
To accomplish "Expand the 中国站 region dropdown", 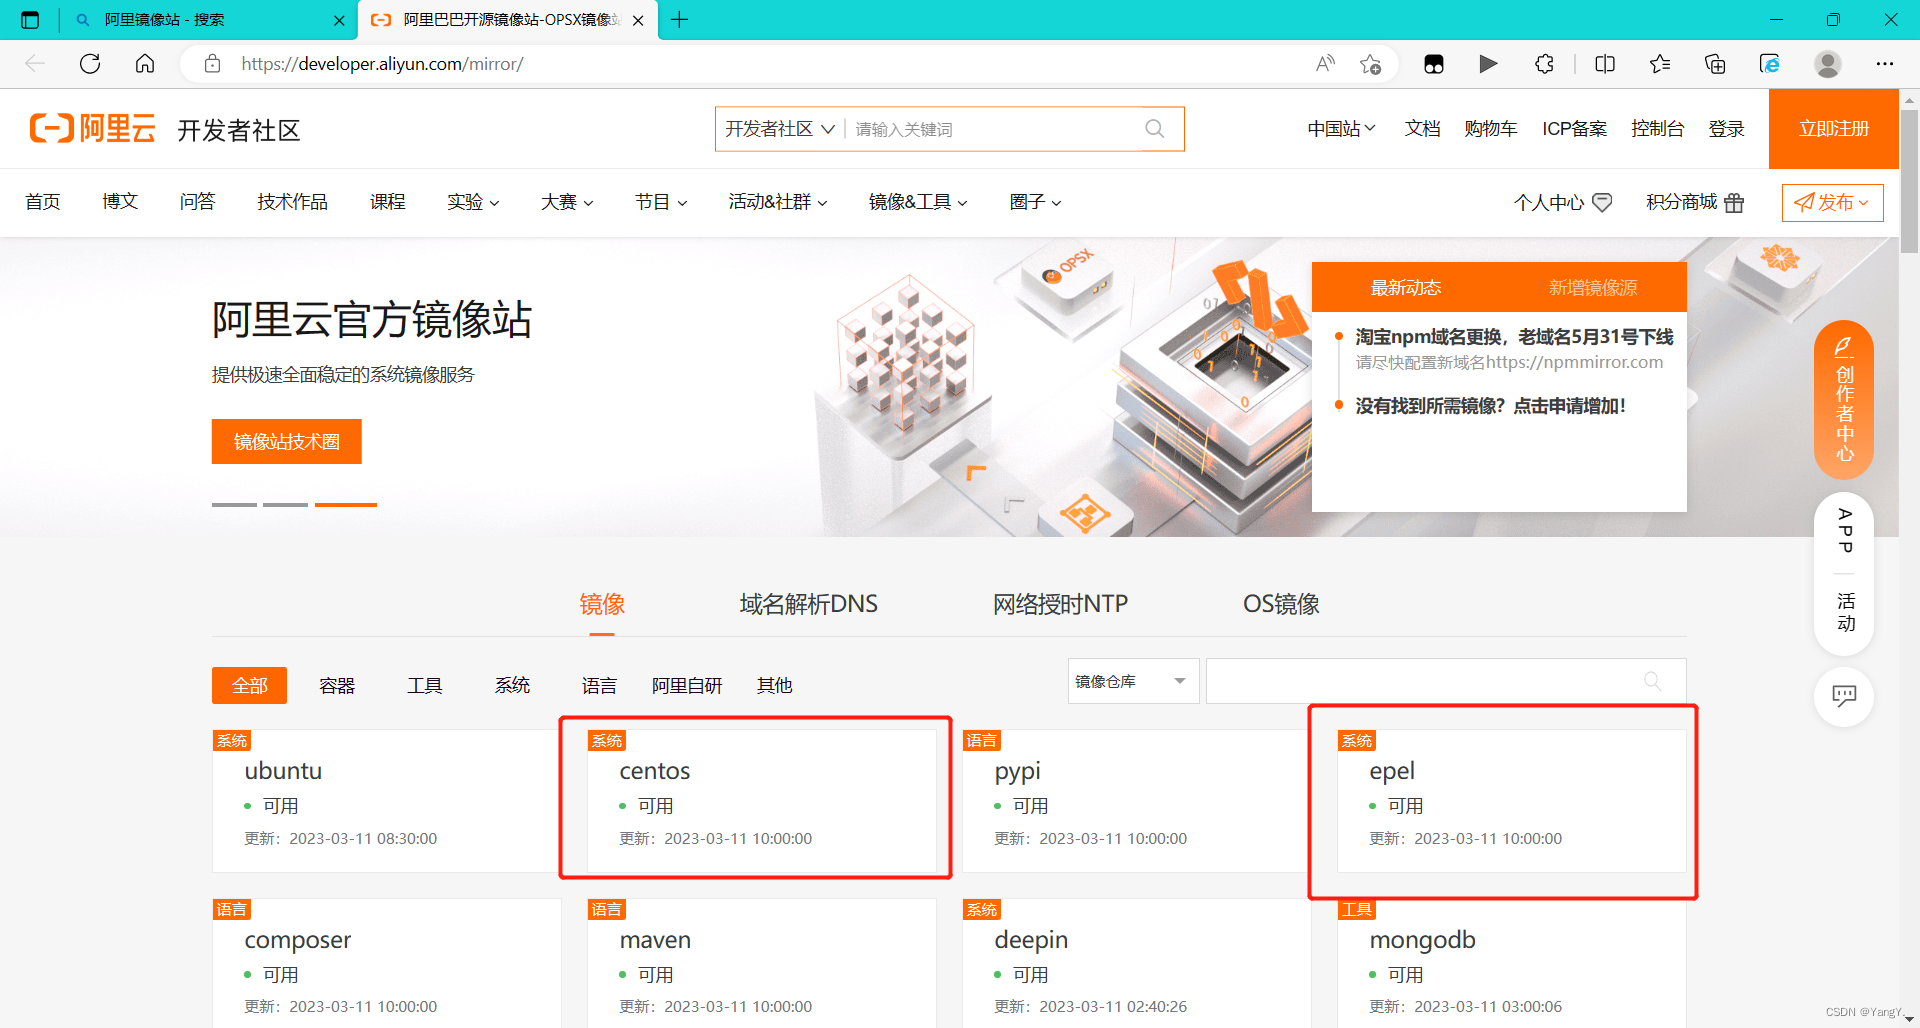I will [x=1341, y=129].
